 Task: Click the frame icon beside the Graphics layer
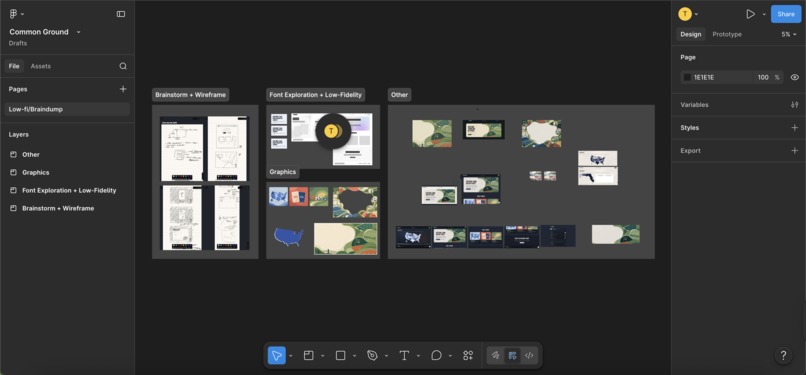pyautogui.click(x=13, y=173)
